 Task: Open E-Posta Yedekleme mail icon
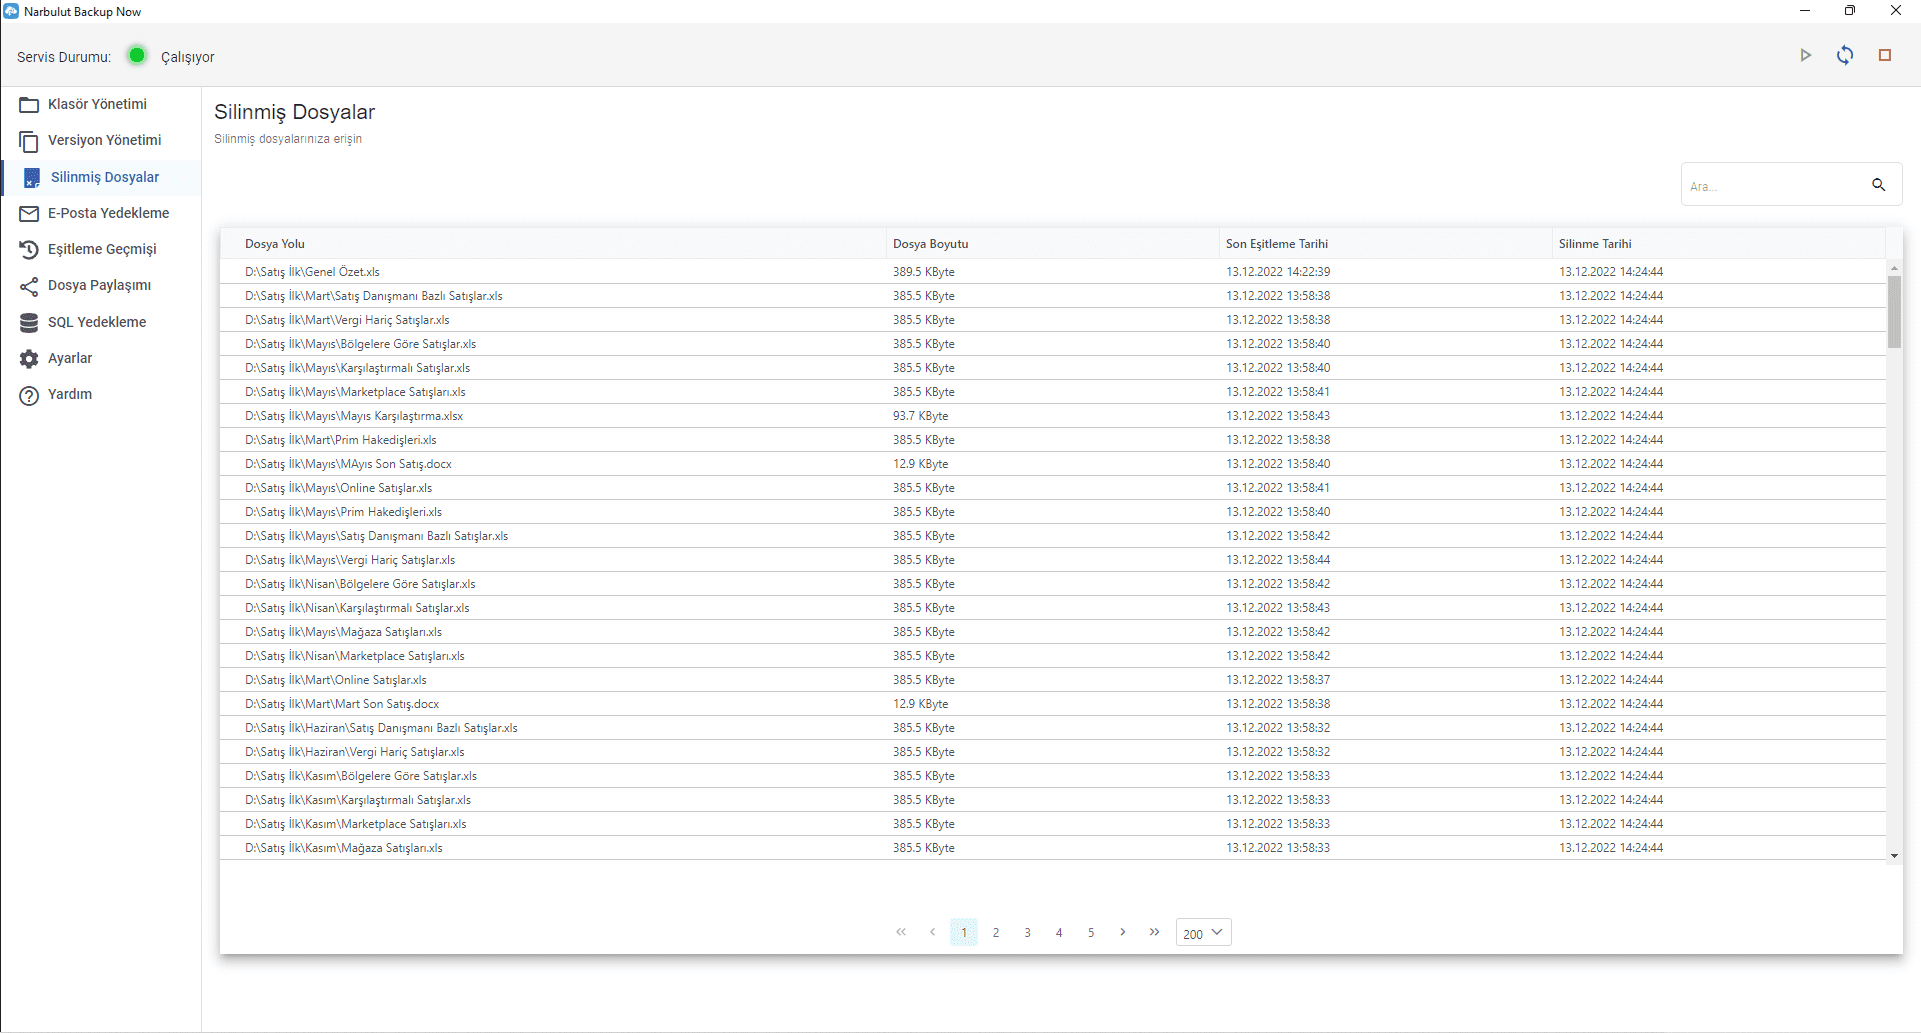29,214
